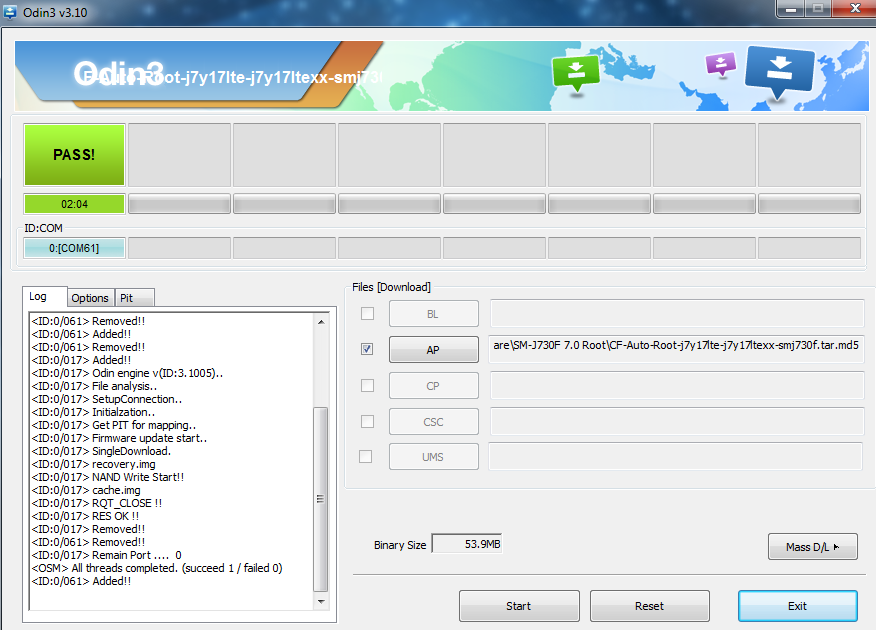Click the 'Files [Download]' group label
Viewport: 877px width, 631px height.
tap(392, 287)
